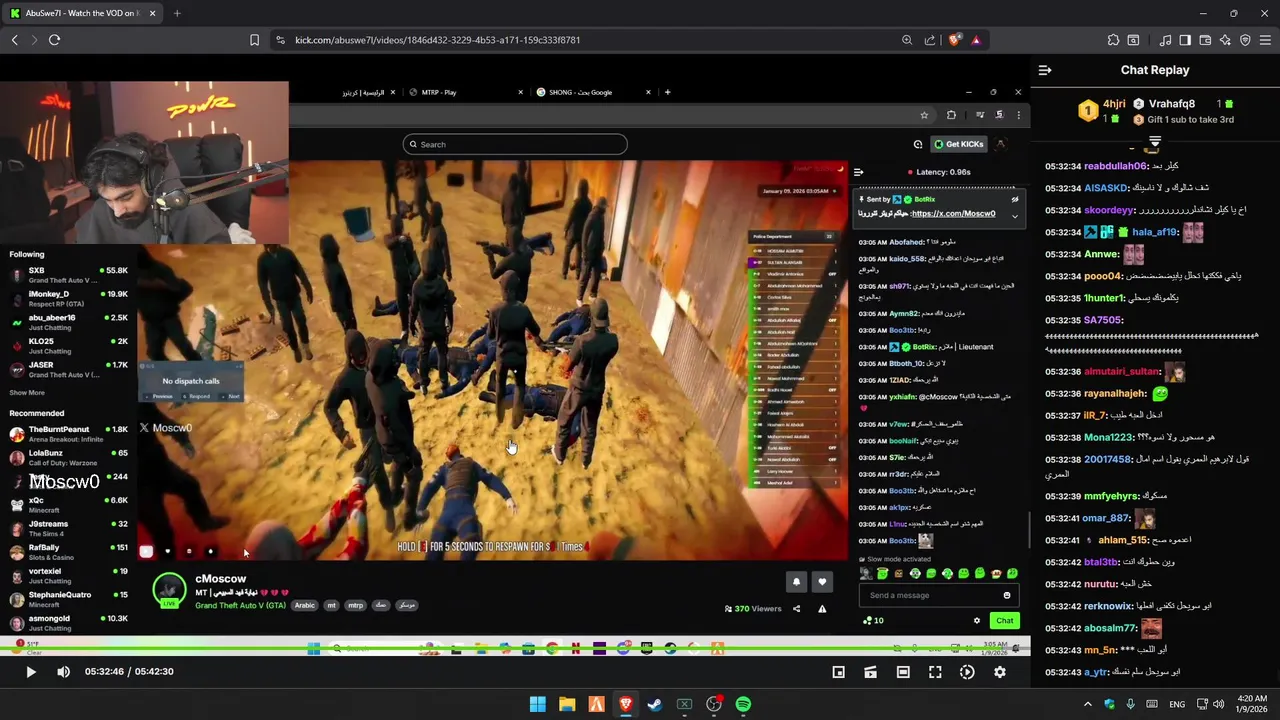Open Spotify from the taskbar
Image resolution: width=1280 pixels, height=720 pixels.
pos(743,704)
